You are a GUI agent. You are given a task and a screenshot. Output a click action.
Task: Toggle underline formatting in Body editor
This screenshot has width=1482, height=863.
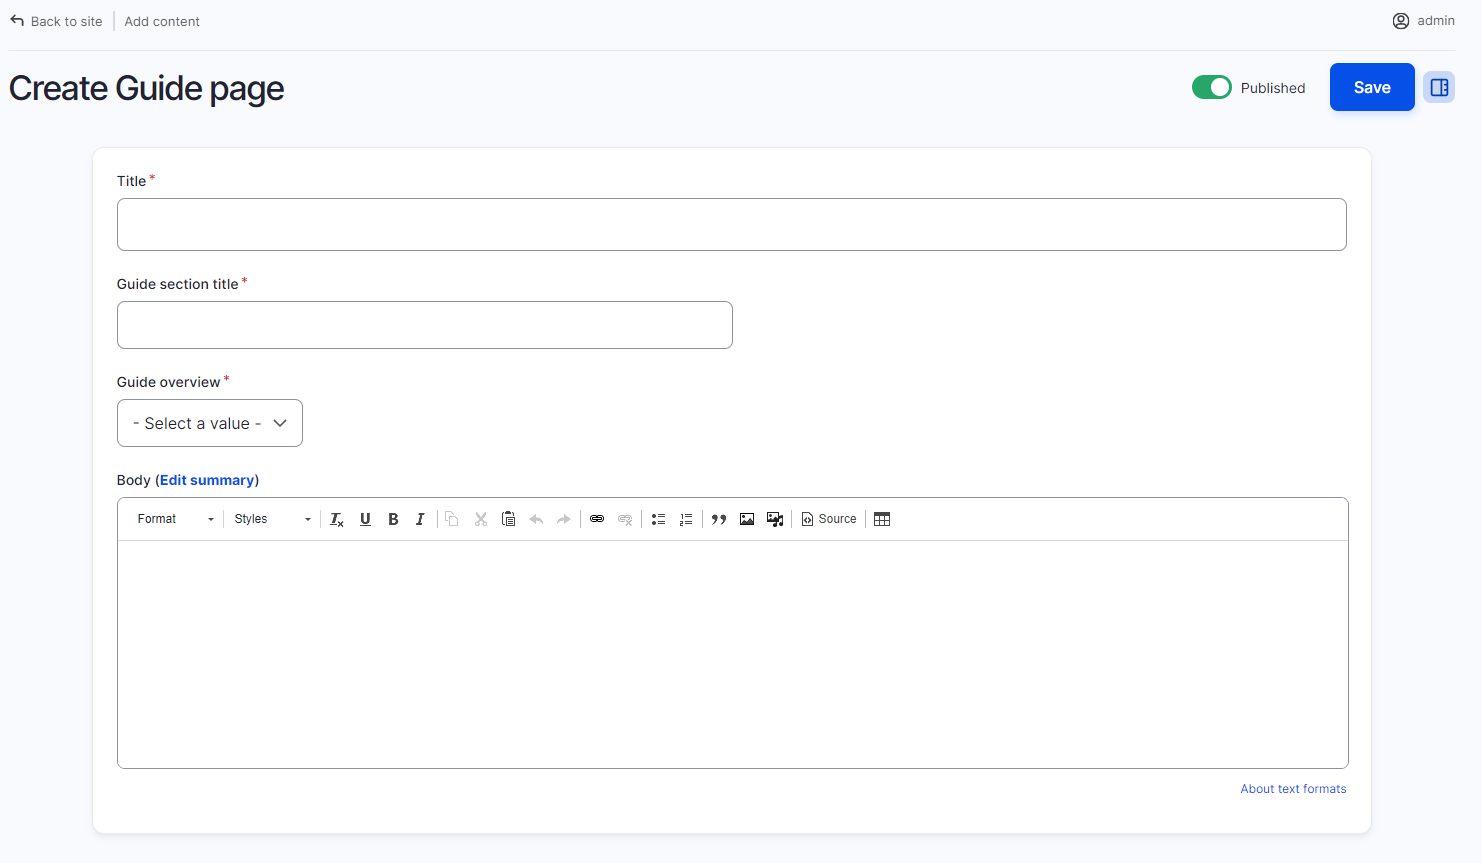click(365, 519)
